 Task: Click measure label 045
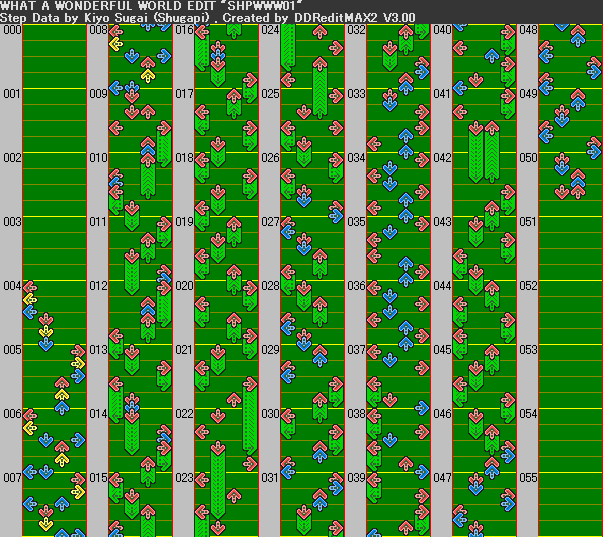(x=442, y=350)
